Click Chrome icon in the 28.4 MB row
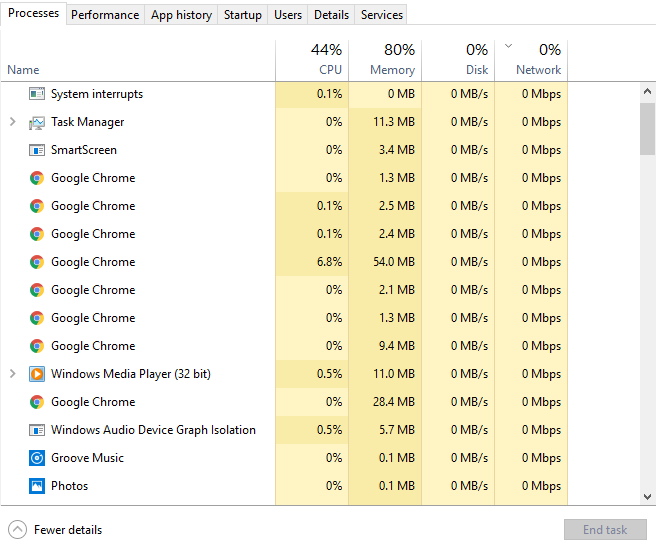The height and width of the screenshot is (554, 656). click(x=37, y=402)
